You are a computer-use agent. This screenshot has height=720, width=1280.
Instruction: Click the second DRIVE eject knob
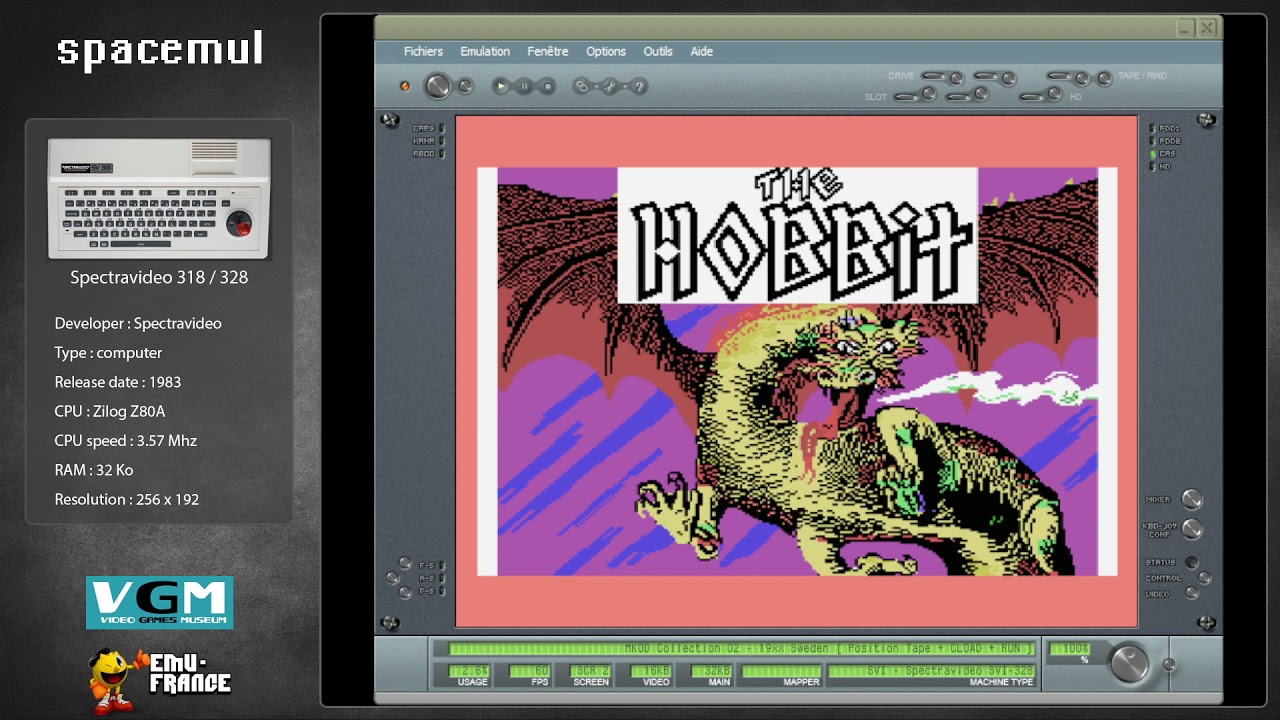(1008, 78)
